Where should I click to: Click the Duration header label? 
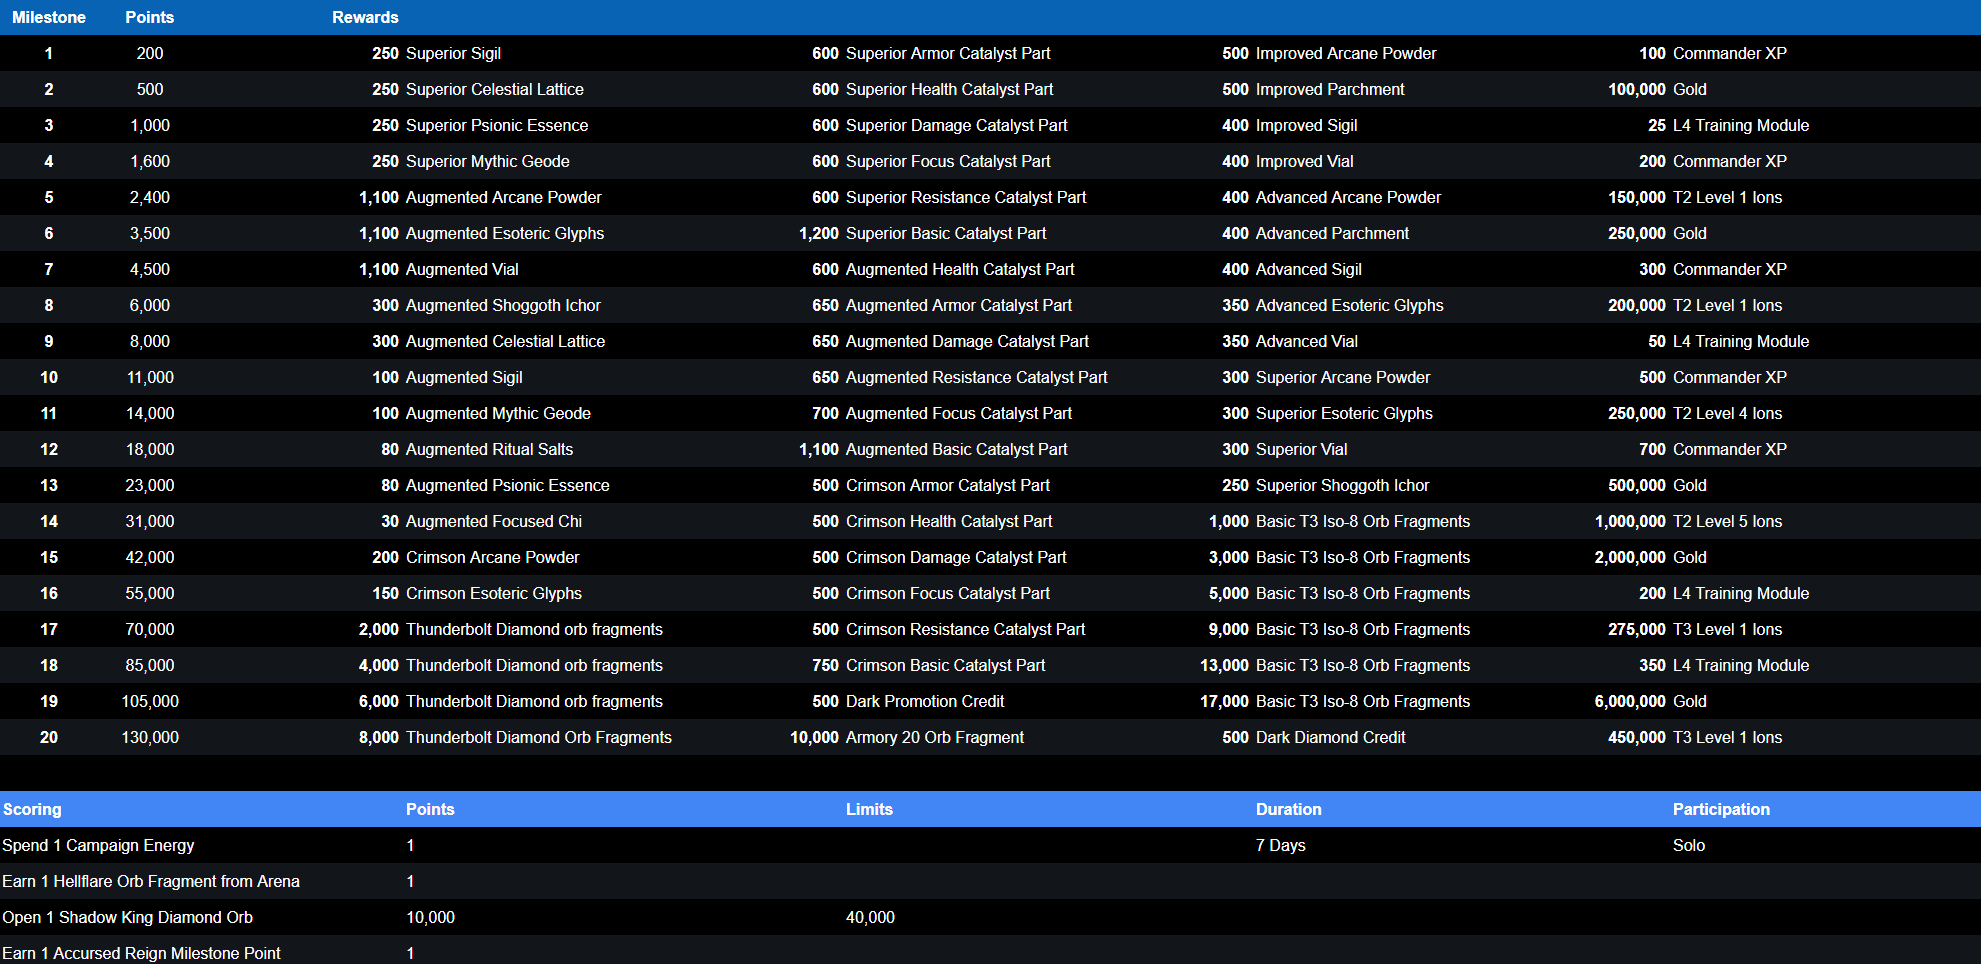[1288, 809]
